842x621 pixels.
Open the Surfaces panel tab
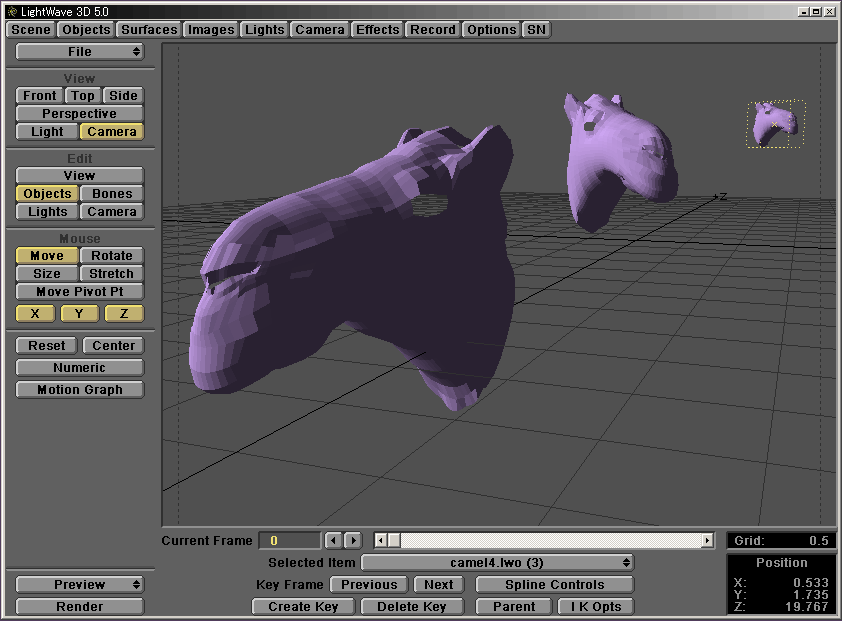pyautogui.click(x=149, y=30)
